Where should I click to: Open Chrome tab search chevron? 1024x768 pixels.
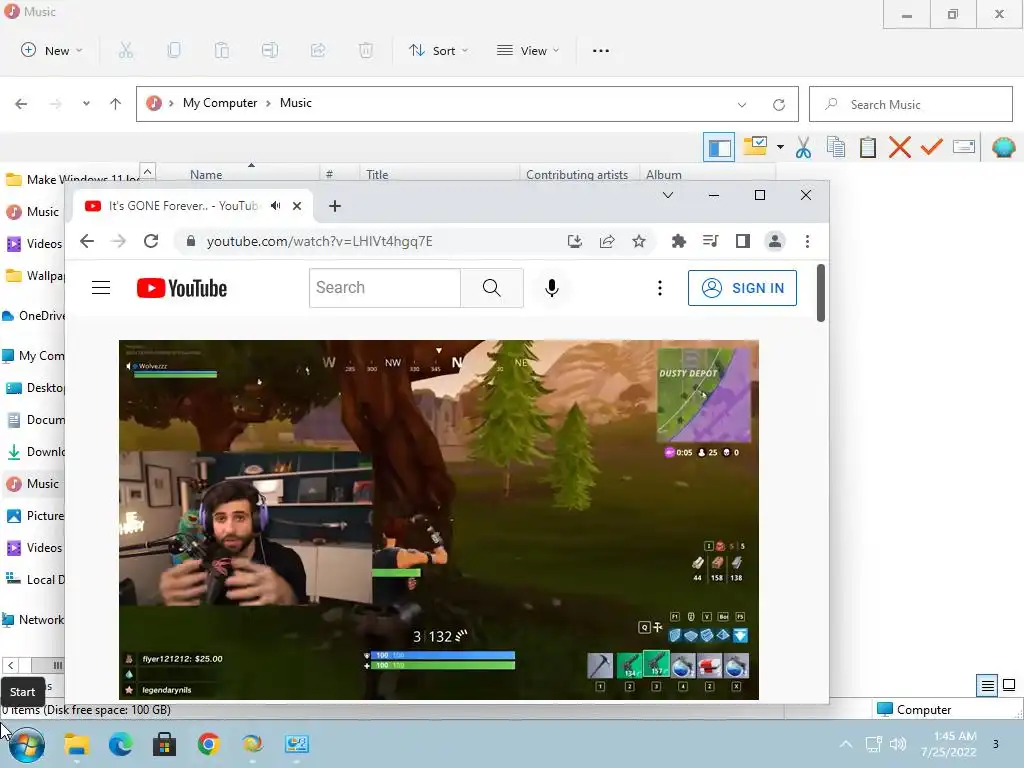[667, 195]
